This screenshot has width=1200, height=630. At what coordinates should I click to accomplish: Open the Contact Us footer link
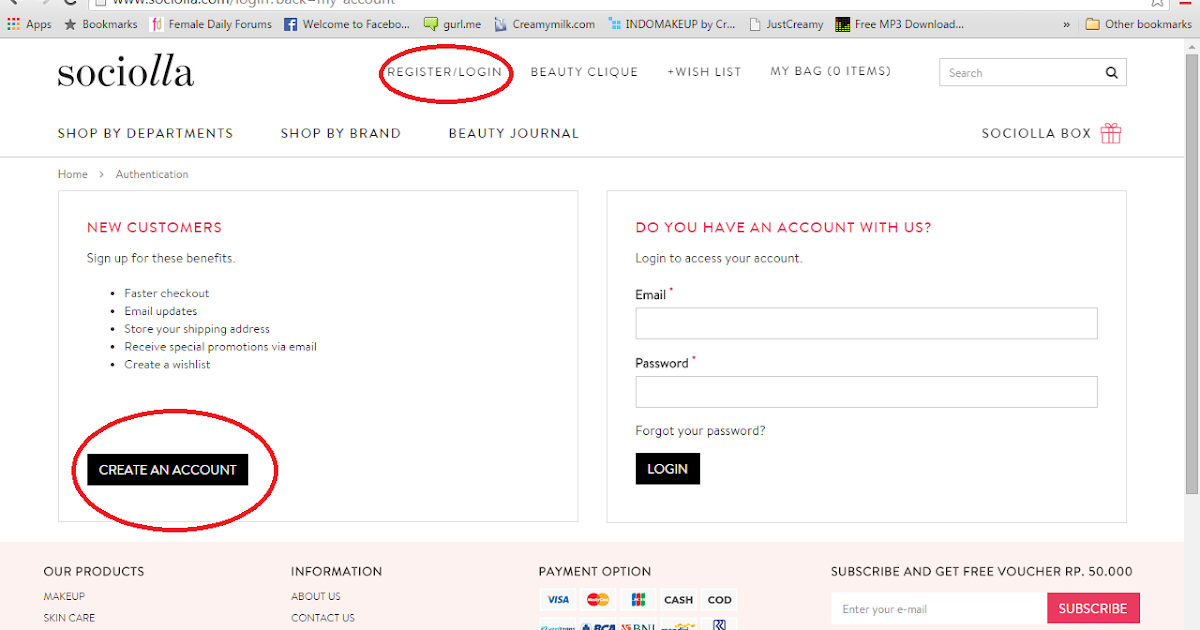(x=323, y=618)
